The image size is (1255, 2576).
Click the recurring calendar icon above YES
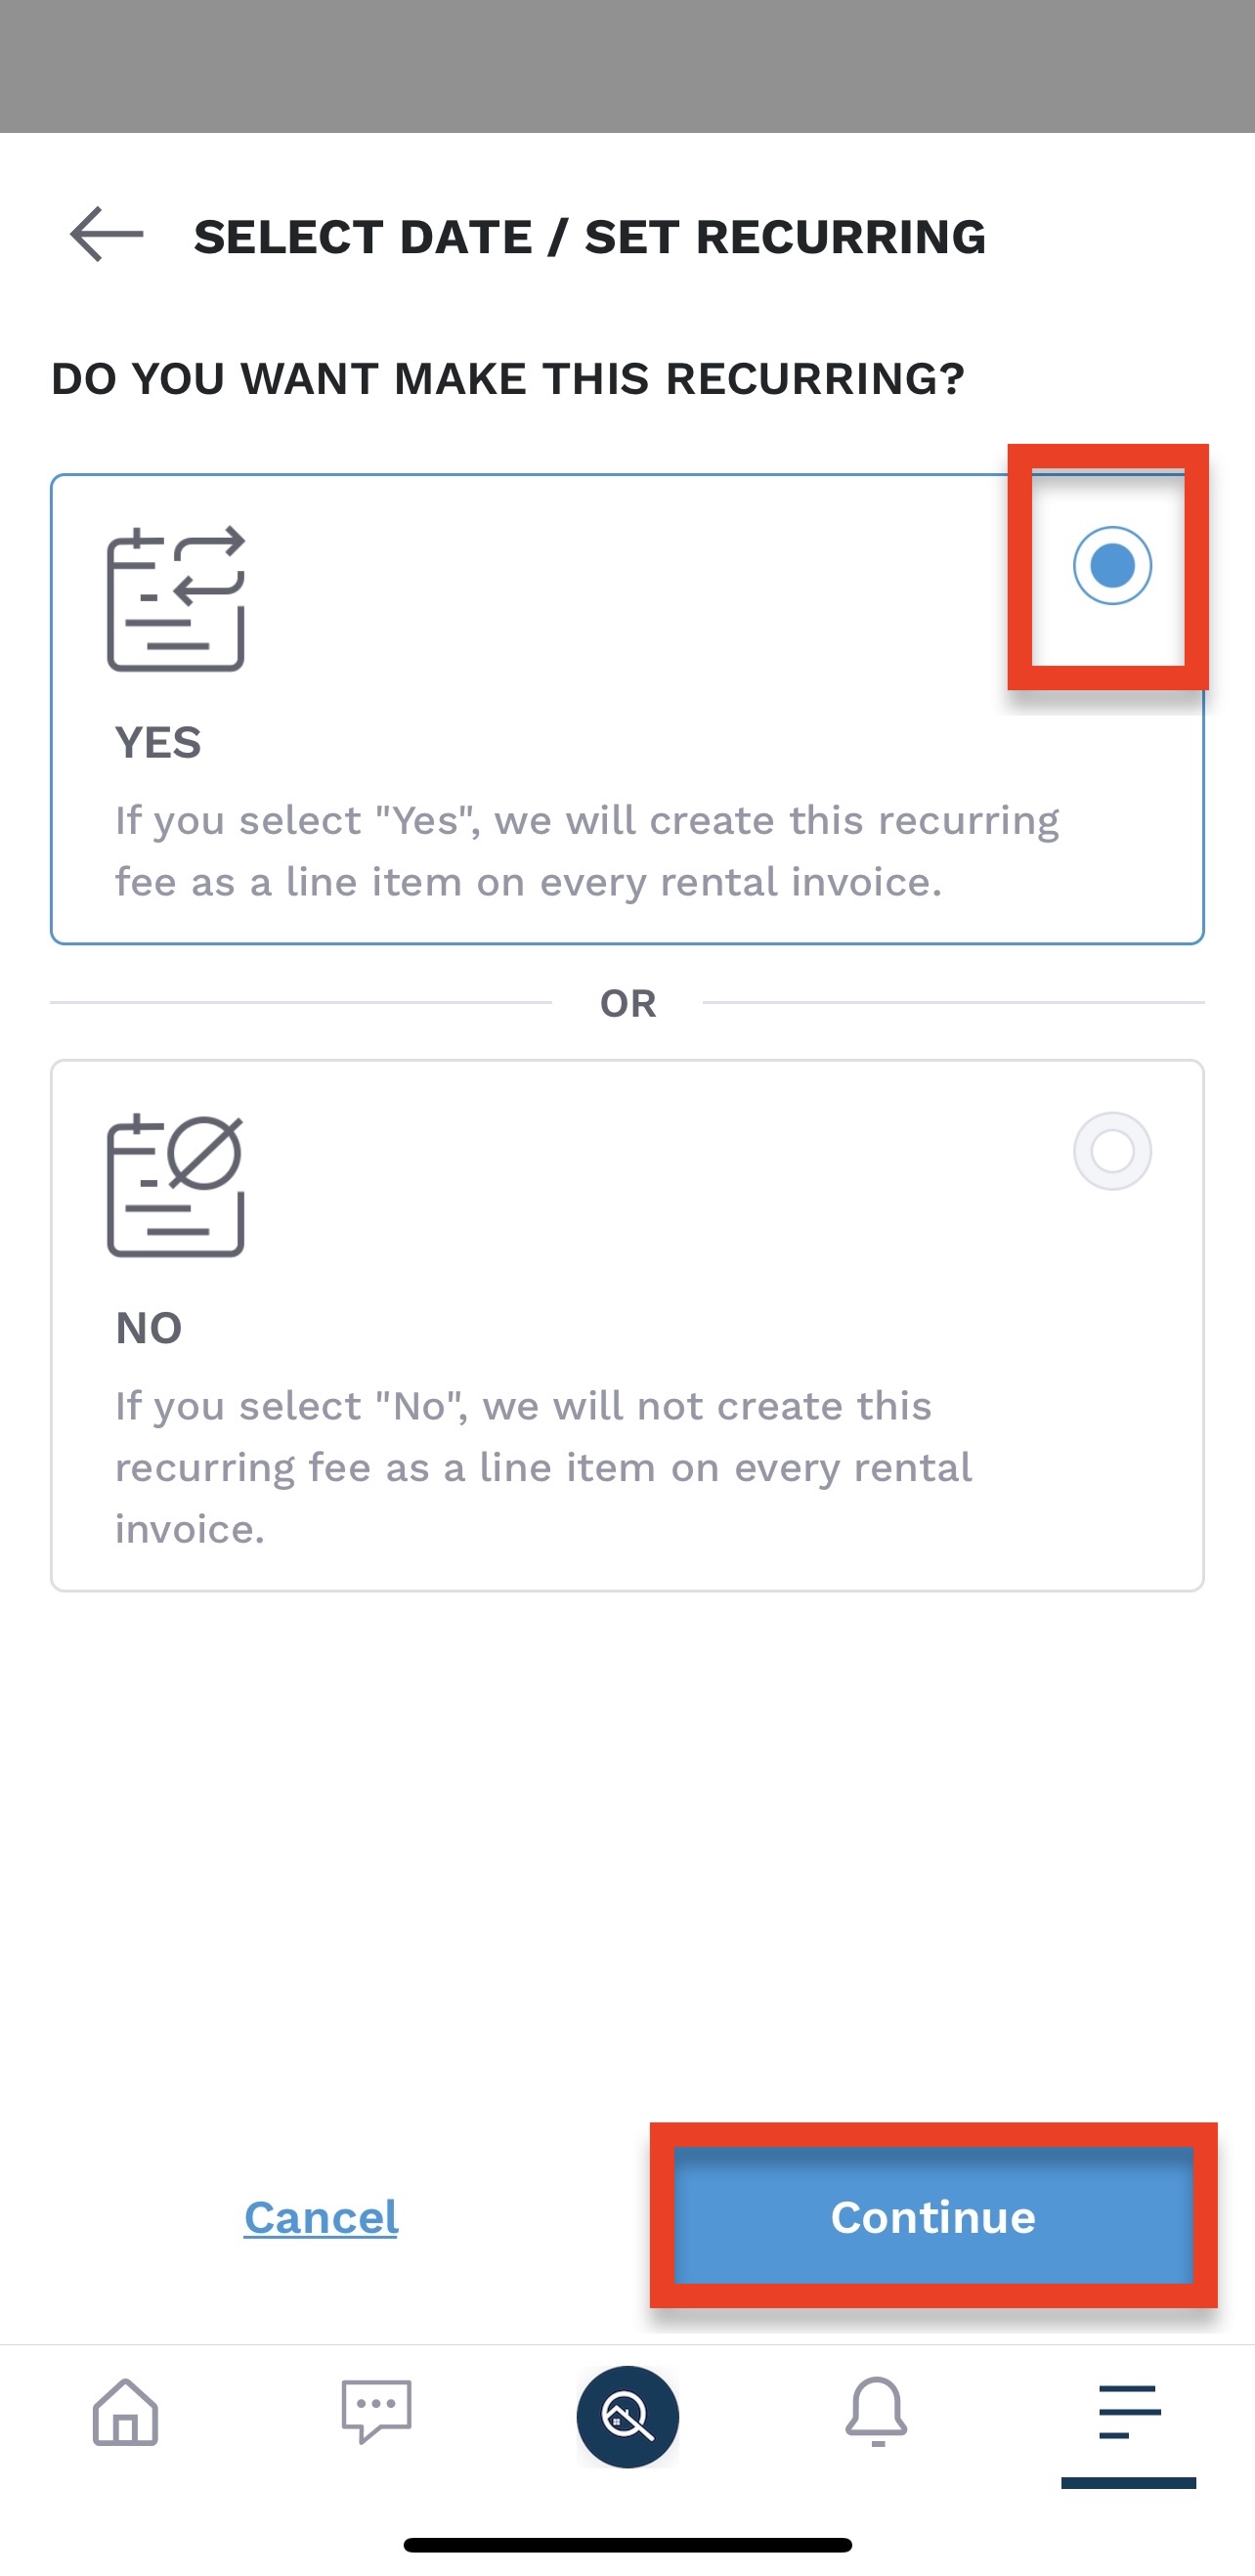click(176, 598)
